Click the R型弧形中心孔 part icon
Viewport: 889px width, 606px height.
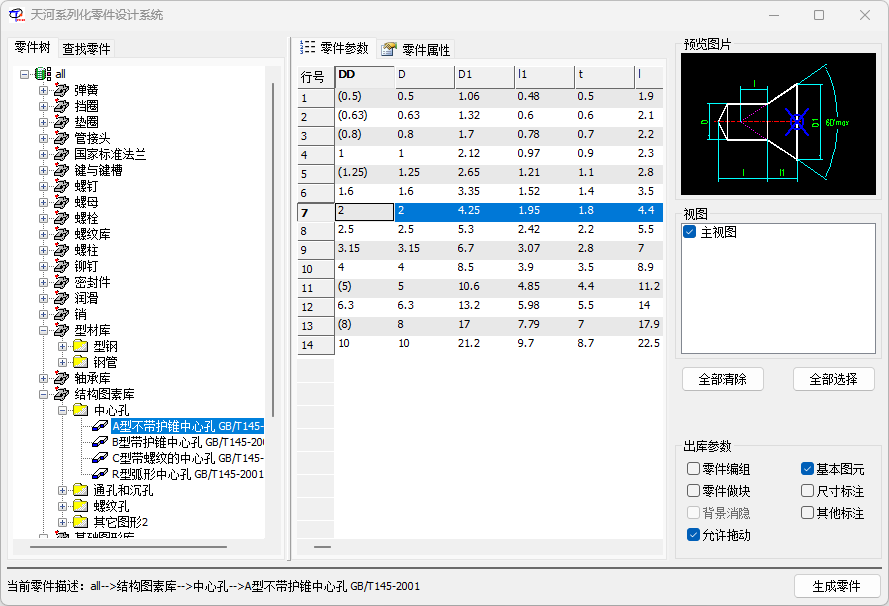point(100,473)
